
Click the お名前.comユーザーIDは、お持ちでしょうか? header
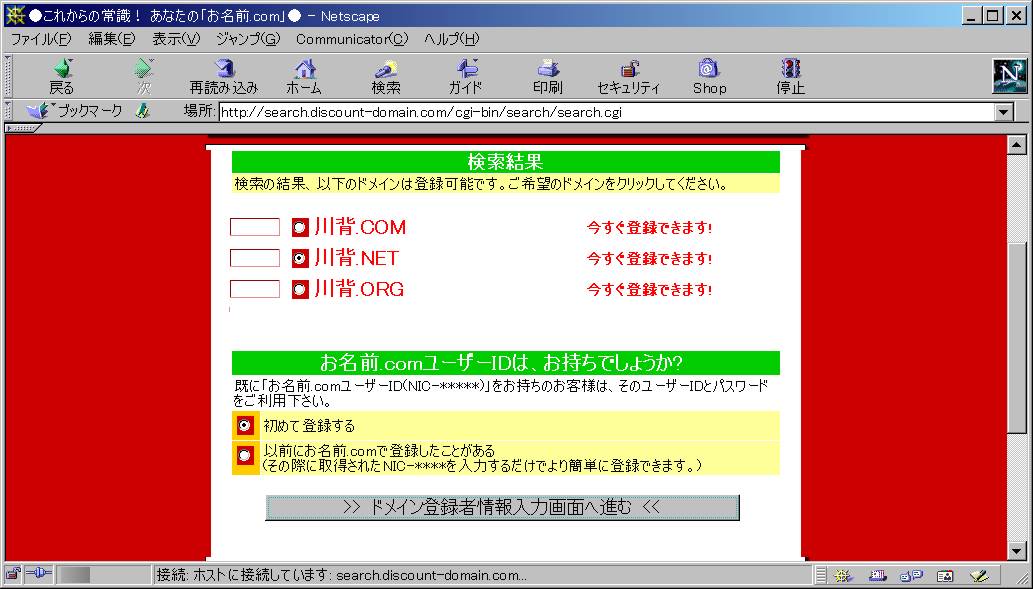tap(505, 362)
